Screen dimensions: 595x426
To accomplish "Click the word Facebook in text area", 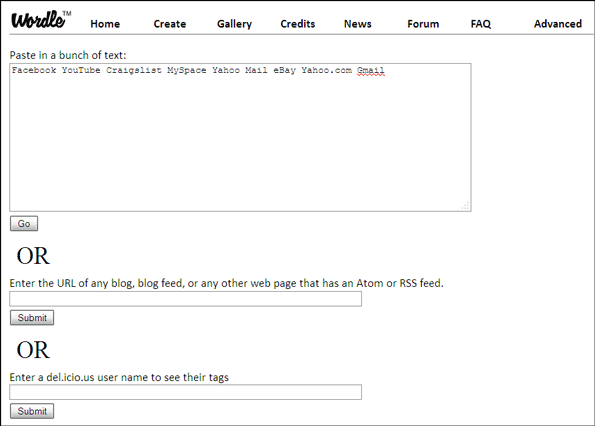I will pyautogui.click(x=34, y=70).
